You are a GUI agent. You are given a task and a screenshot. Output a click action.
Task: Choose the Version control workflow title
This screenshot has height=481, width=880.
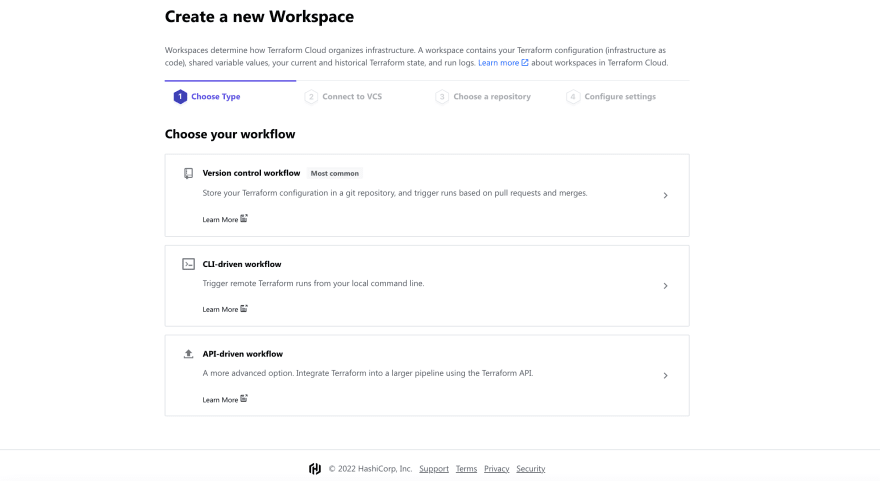251,173
